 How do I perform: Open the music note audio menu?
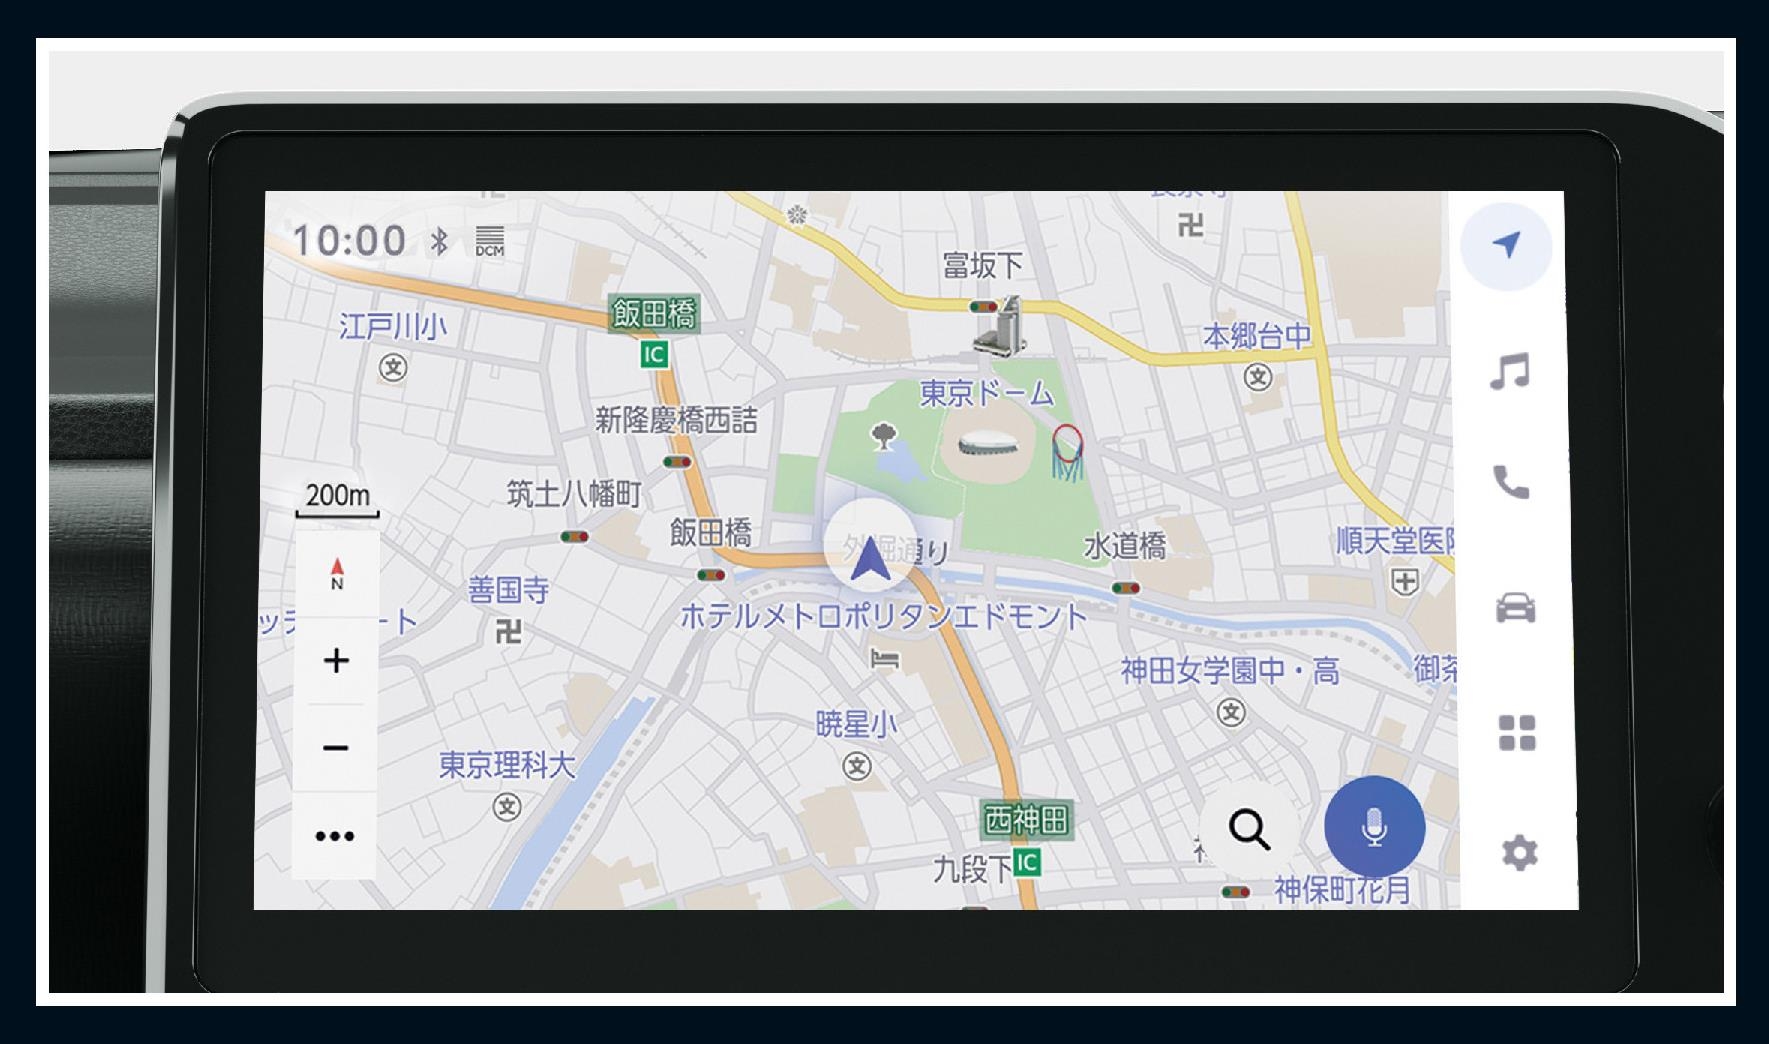[x=1509, y=371]
